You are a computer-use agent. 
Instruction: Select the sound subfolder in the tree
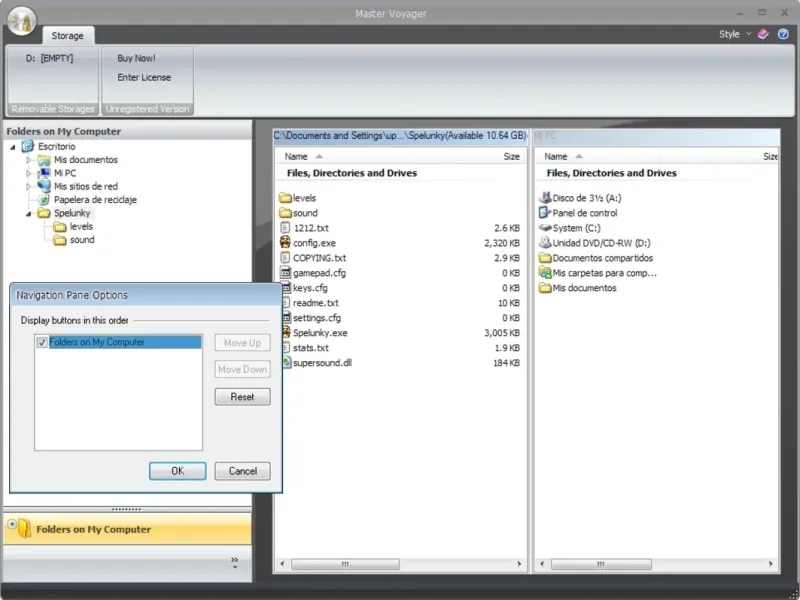click(74, 240)
